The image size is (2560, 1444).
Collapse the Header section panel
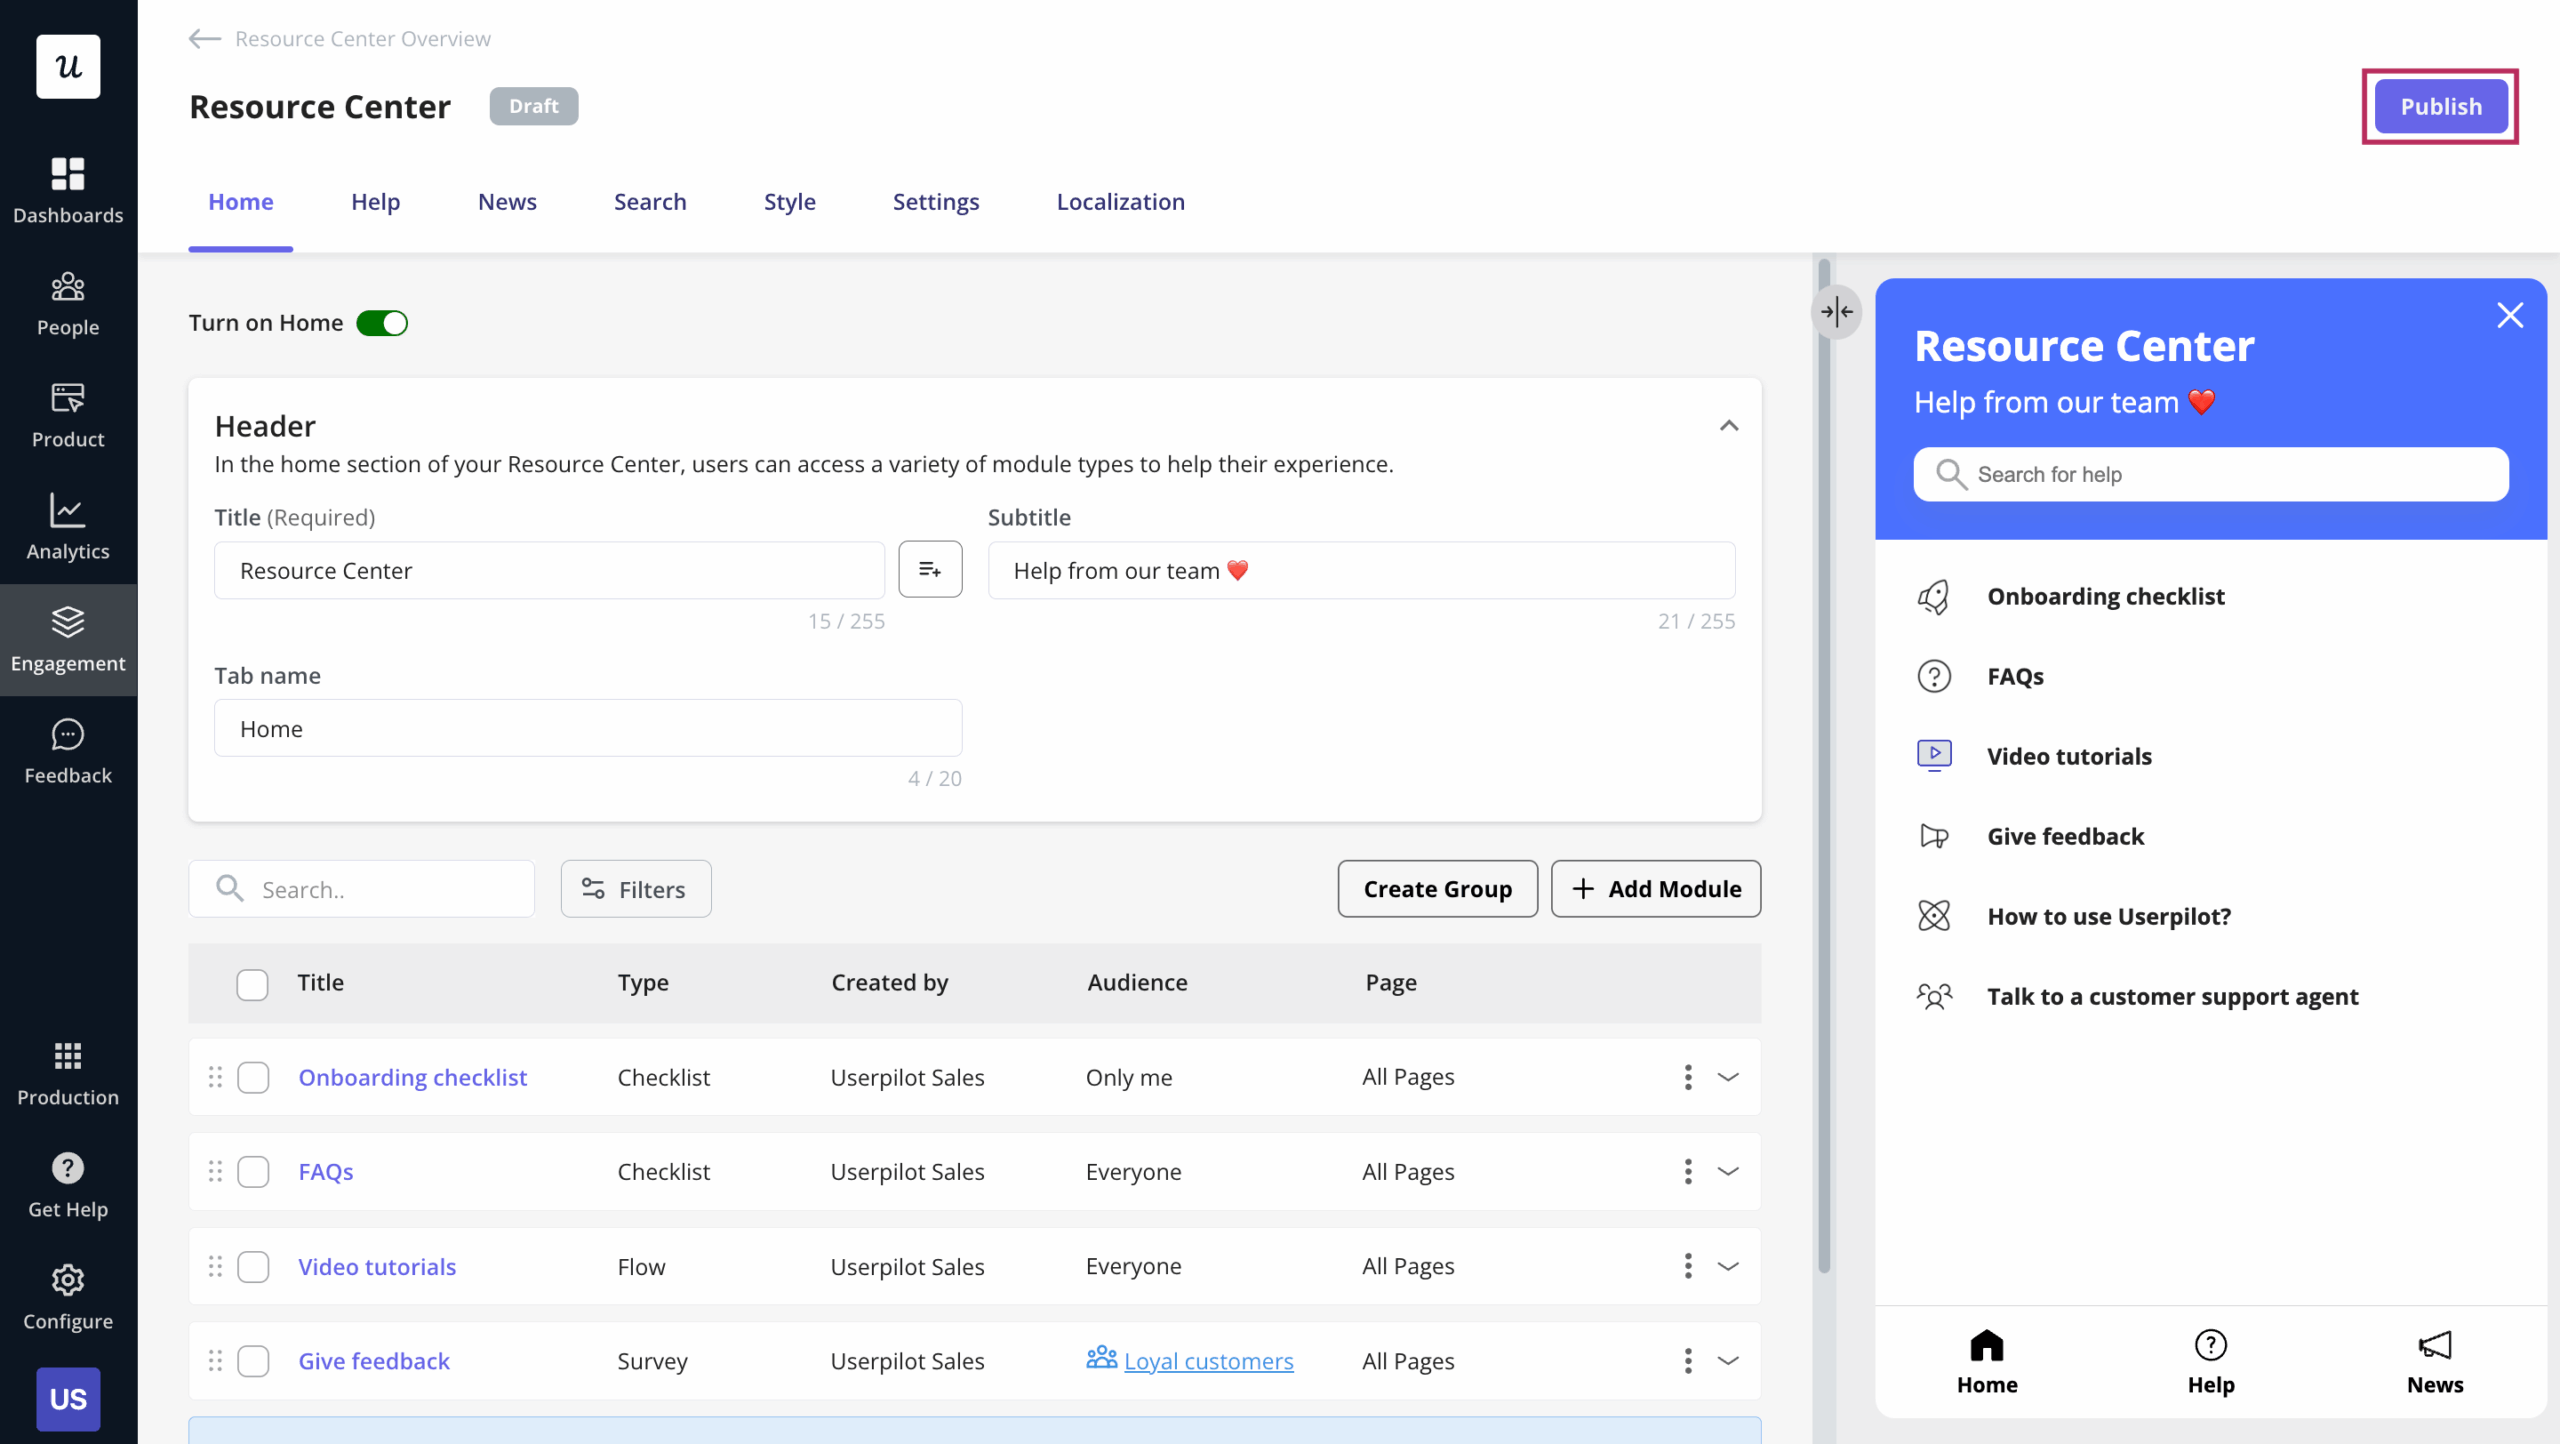[x=1728, y=425]
